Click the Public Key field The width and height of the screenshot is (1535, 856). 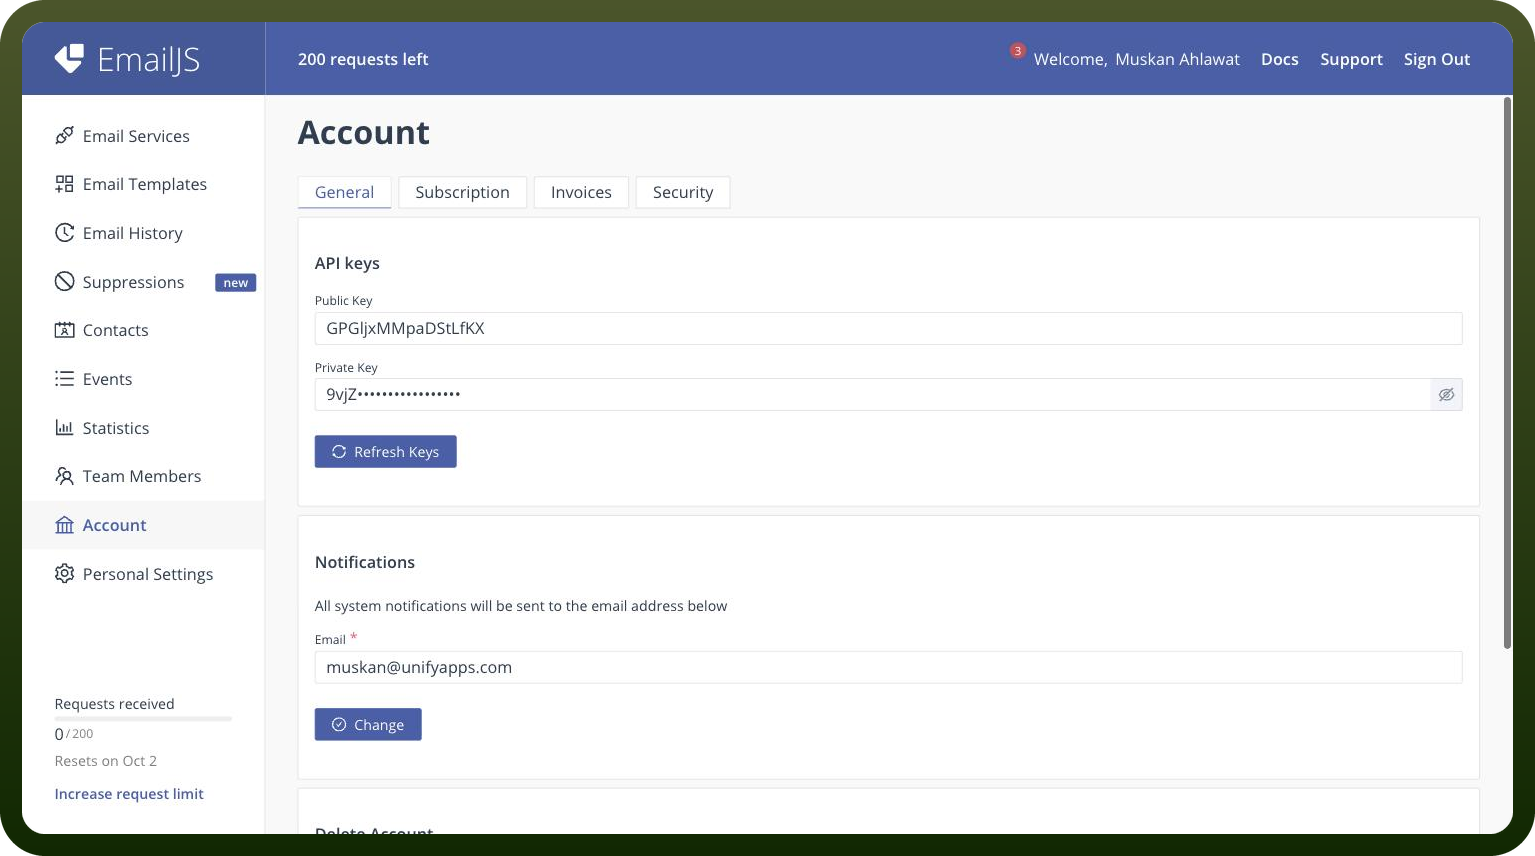888,329
